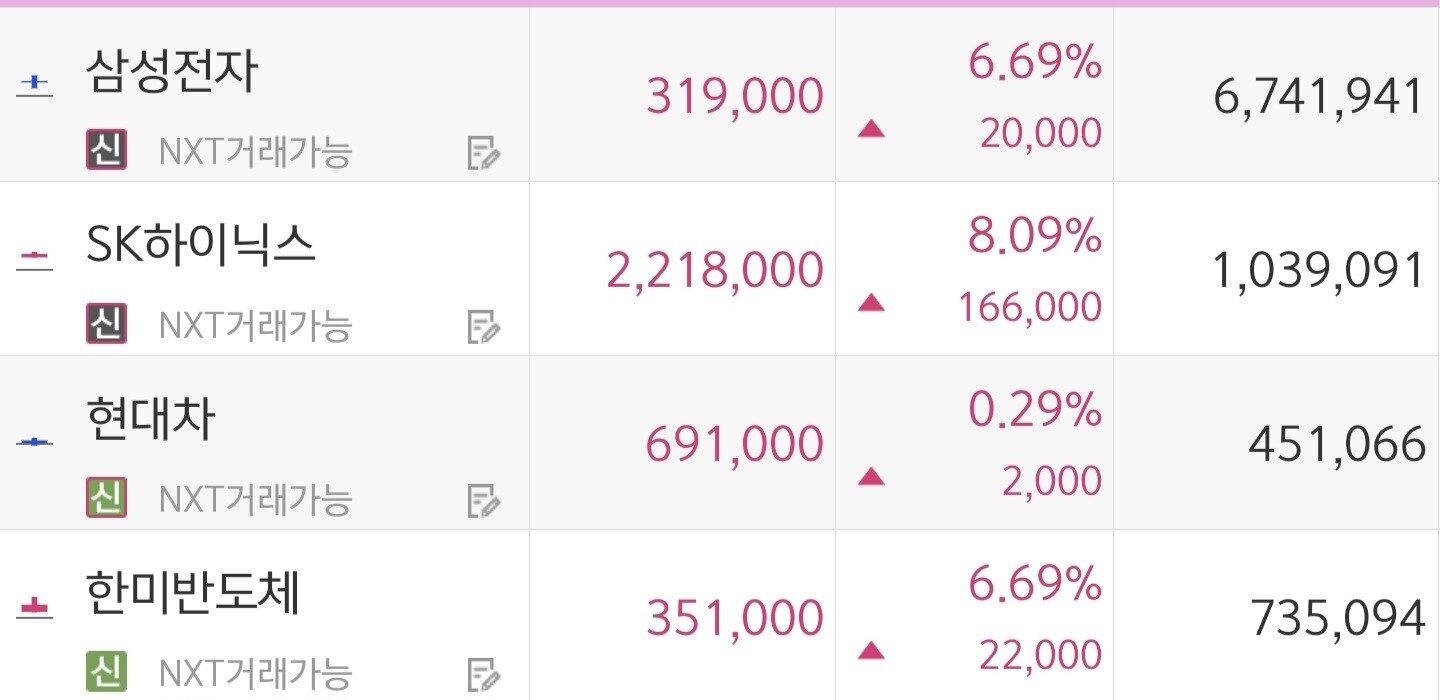Open the 삼성전자 stock name
Image resolution: width=1440 pixels, height=700 pixels.
click(x=173, y=72)
